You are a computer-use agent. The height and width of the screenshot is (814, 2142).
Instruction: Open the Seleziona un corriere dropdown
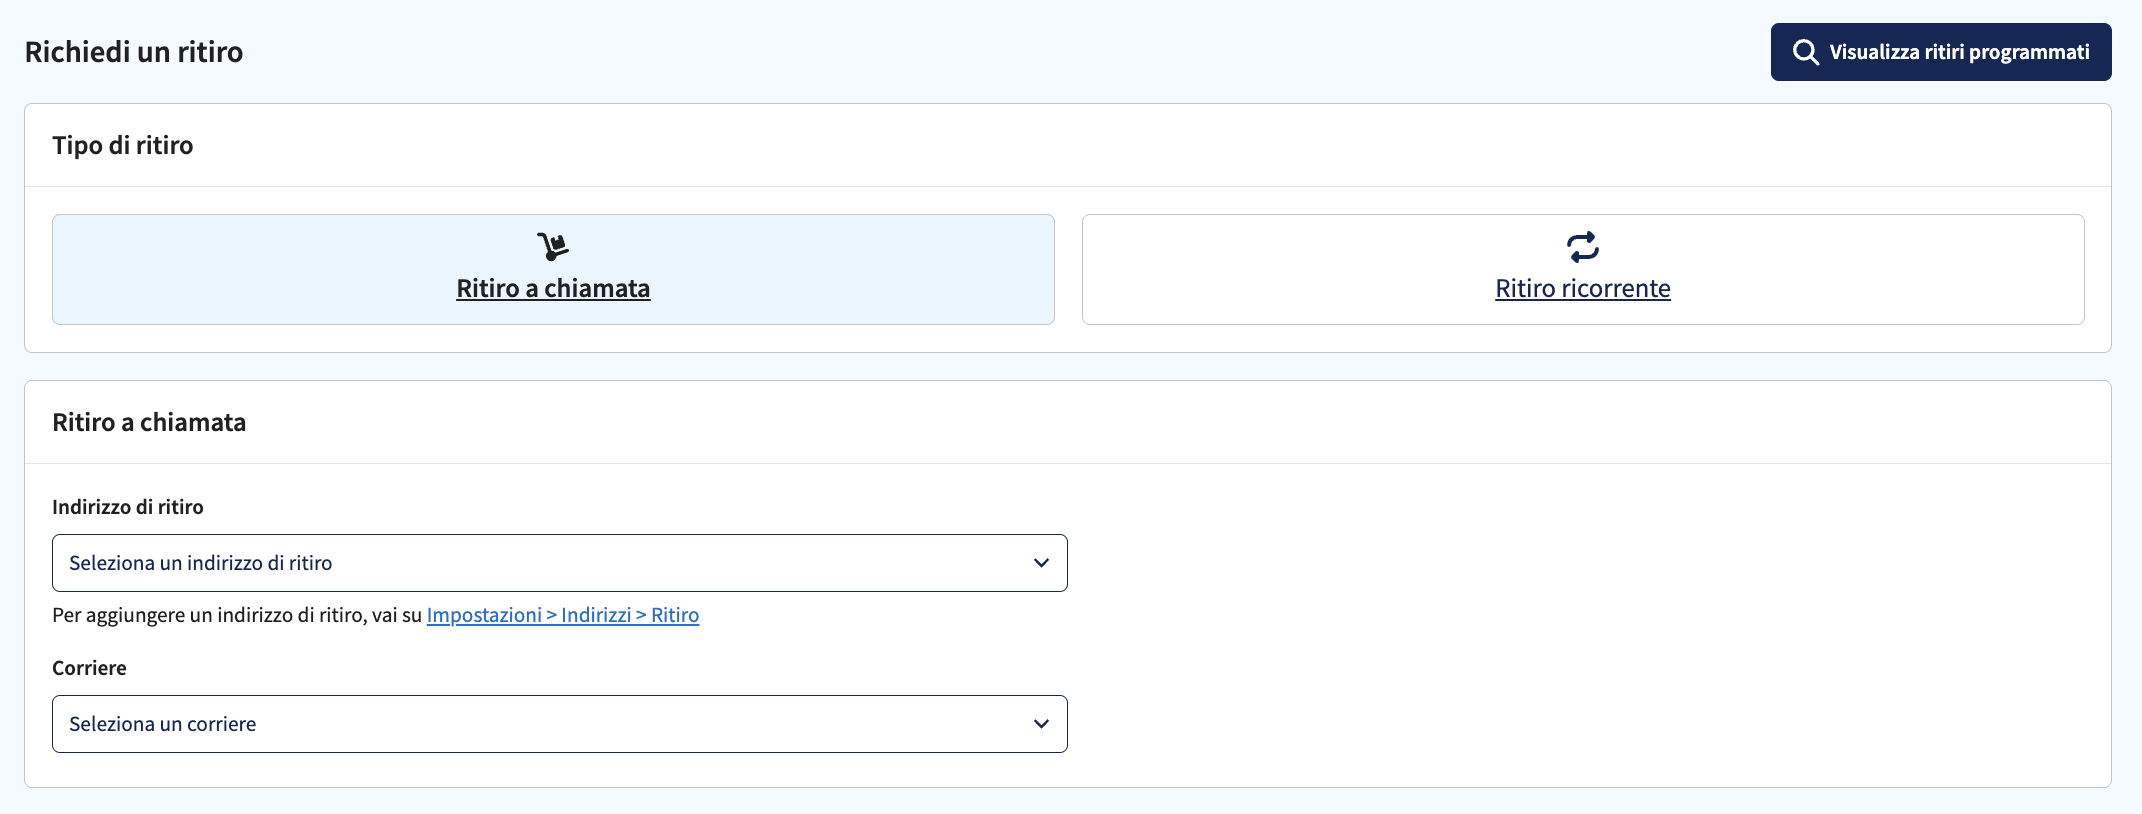pyautogui.click(x=560, y=724)
